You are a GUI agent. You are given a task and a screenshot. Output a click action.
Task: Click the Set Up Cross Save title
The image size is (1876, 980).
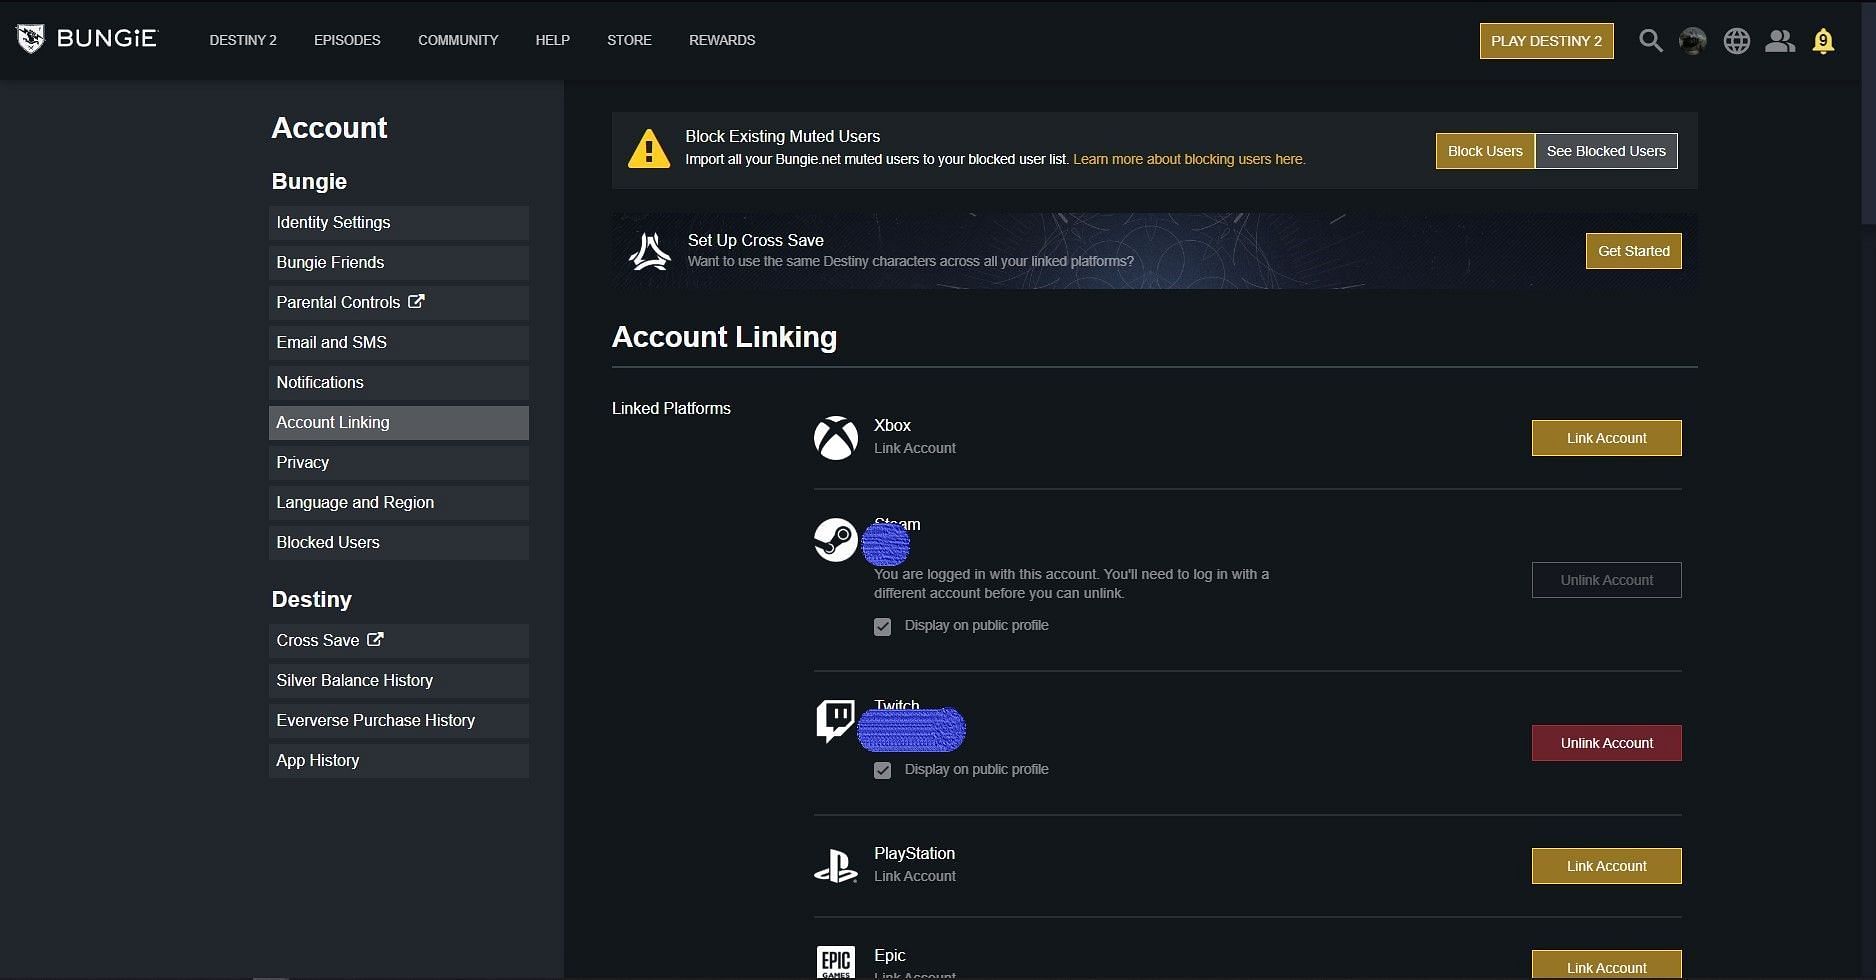[x=756, y=240]
